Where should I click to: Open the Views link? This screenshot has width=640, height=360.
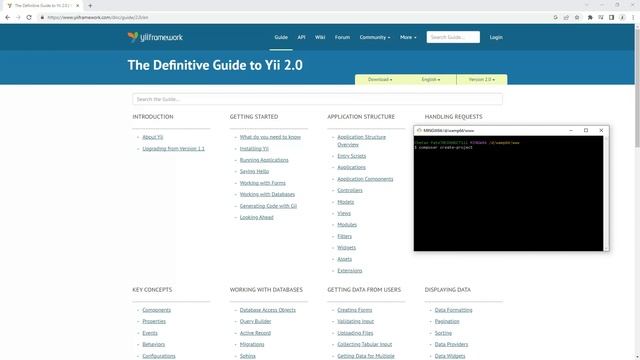(344, 213)
